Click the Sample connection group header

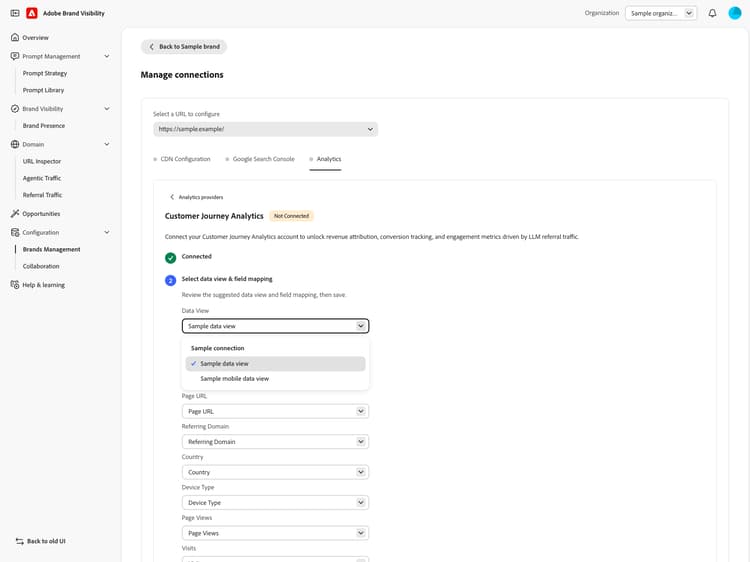[x=218, y=348]
